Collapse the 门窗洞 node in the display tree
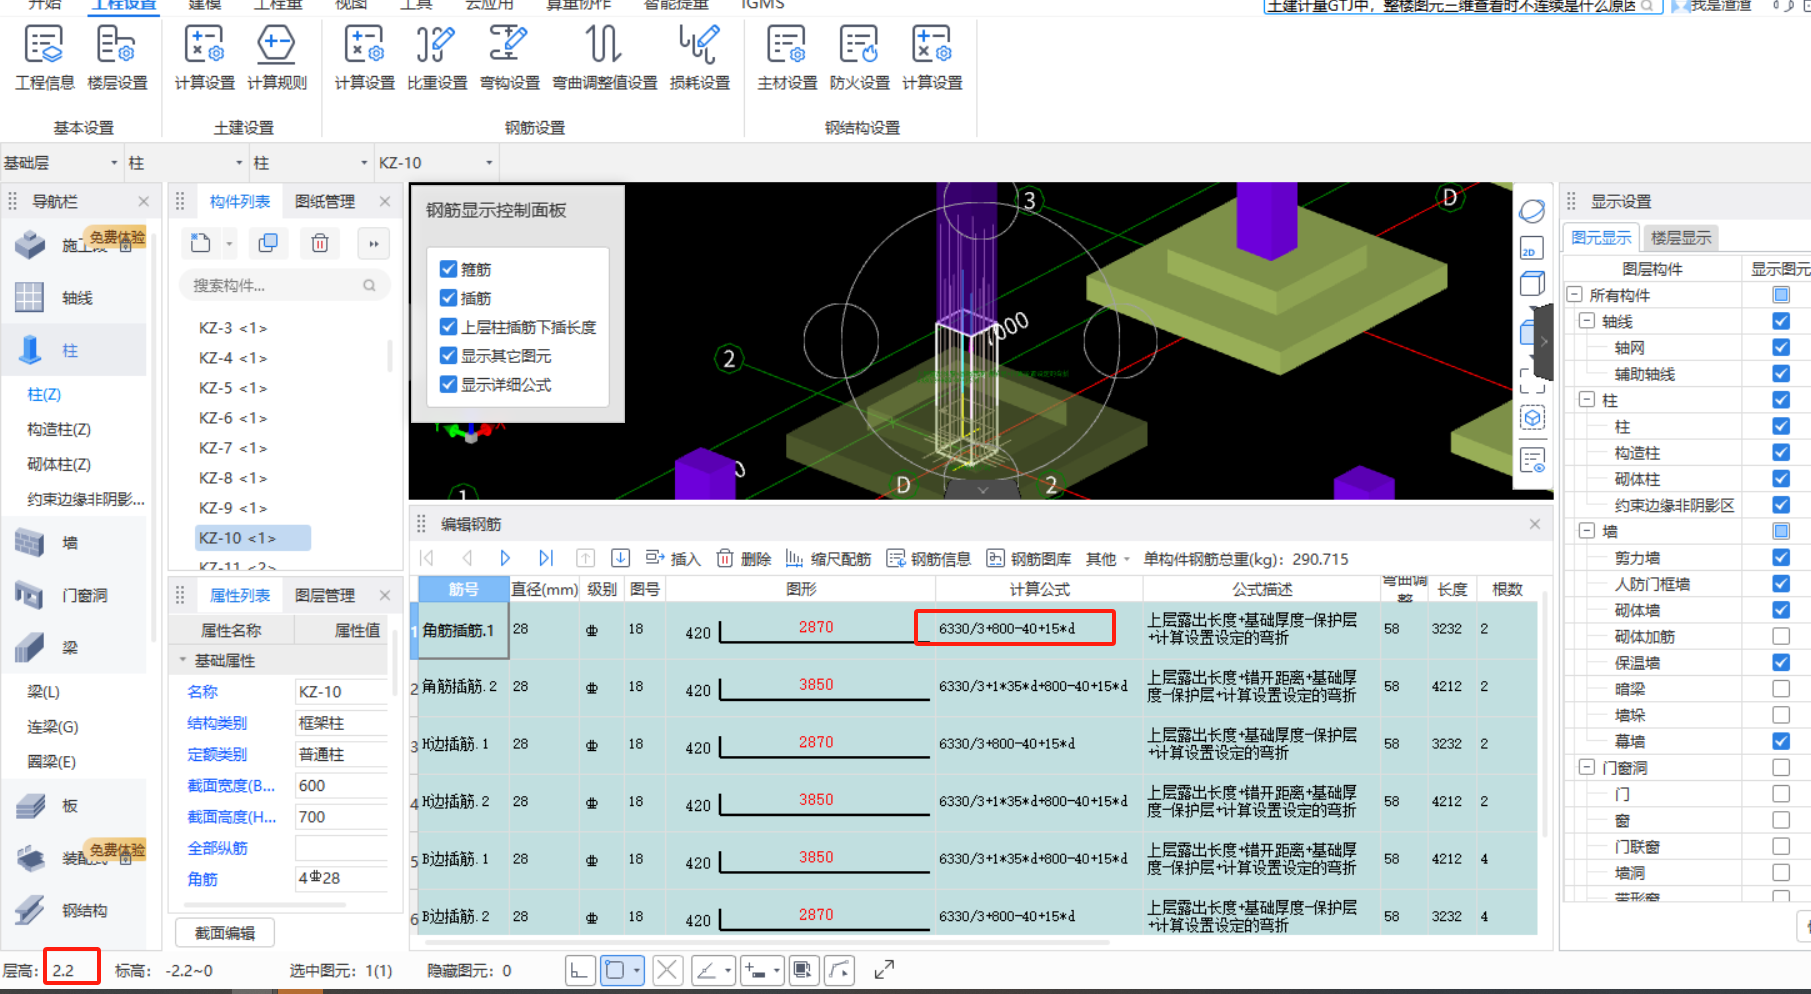The image size is (1811, 994). click(1586, 768)
